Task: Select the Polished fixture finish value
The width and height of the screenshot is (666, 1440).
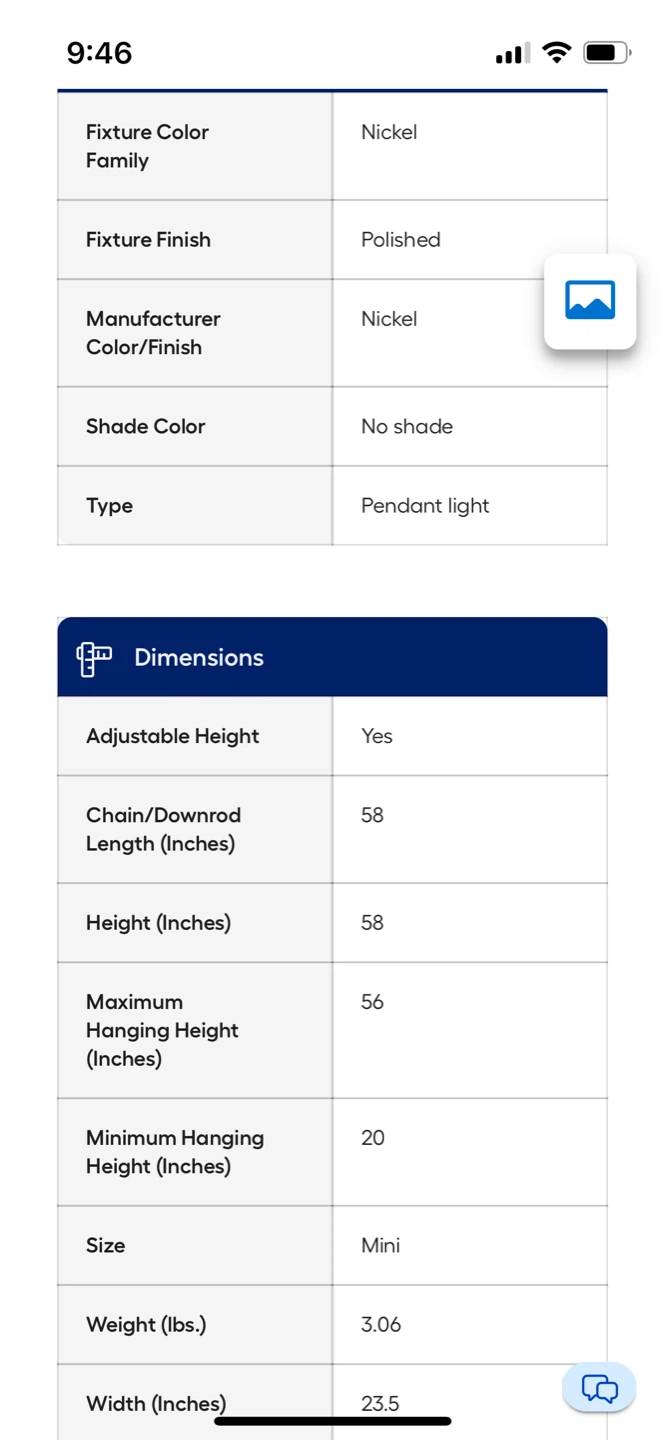Action: click(401, 239)
